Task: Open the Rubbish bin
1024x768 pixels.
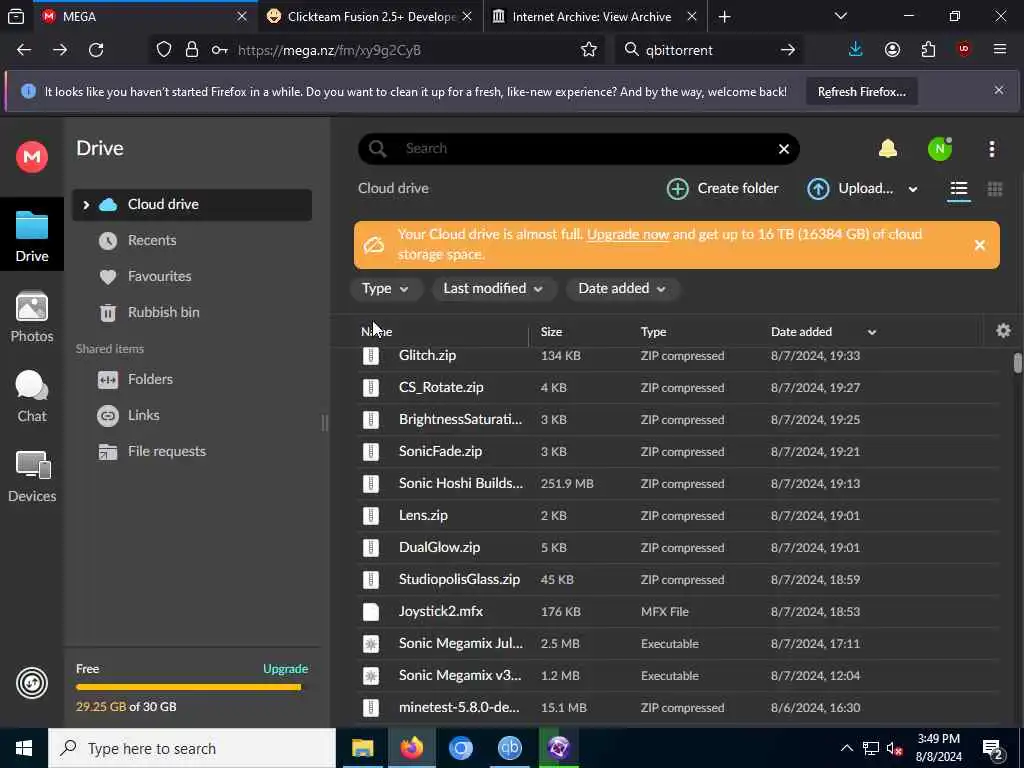Action: point(163,312)
